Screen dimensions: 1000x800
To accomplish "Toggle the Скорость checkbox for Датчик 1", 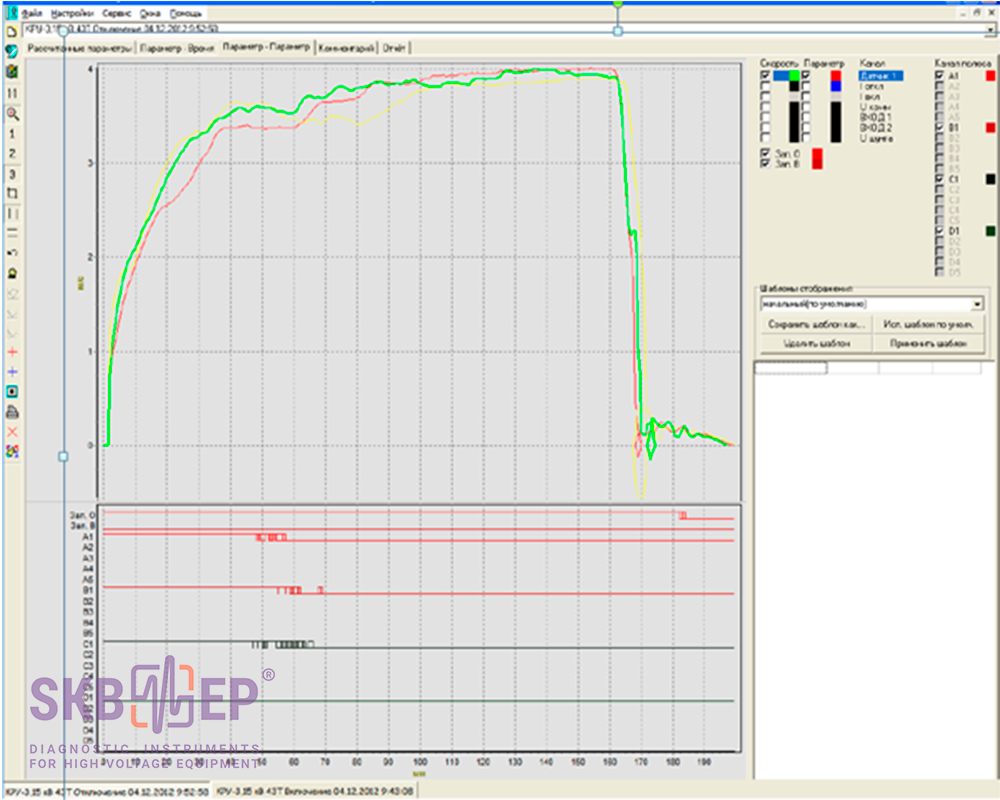I will (x=765, y=76).
